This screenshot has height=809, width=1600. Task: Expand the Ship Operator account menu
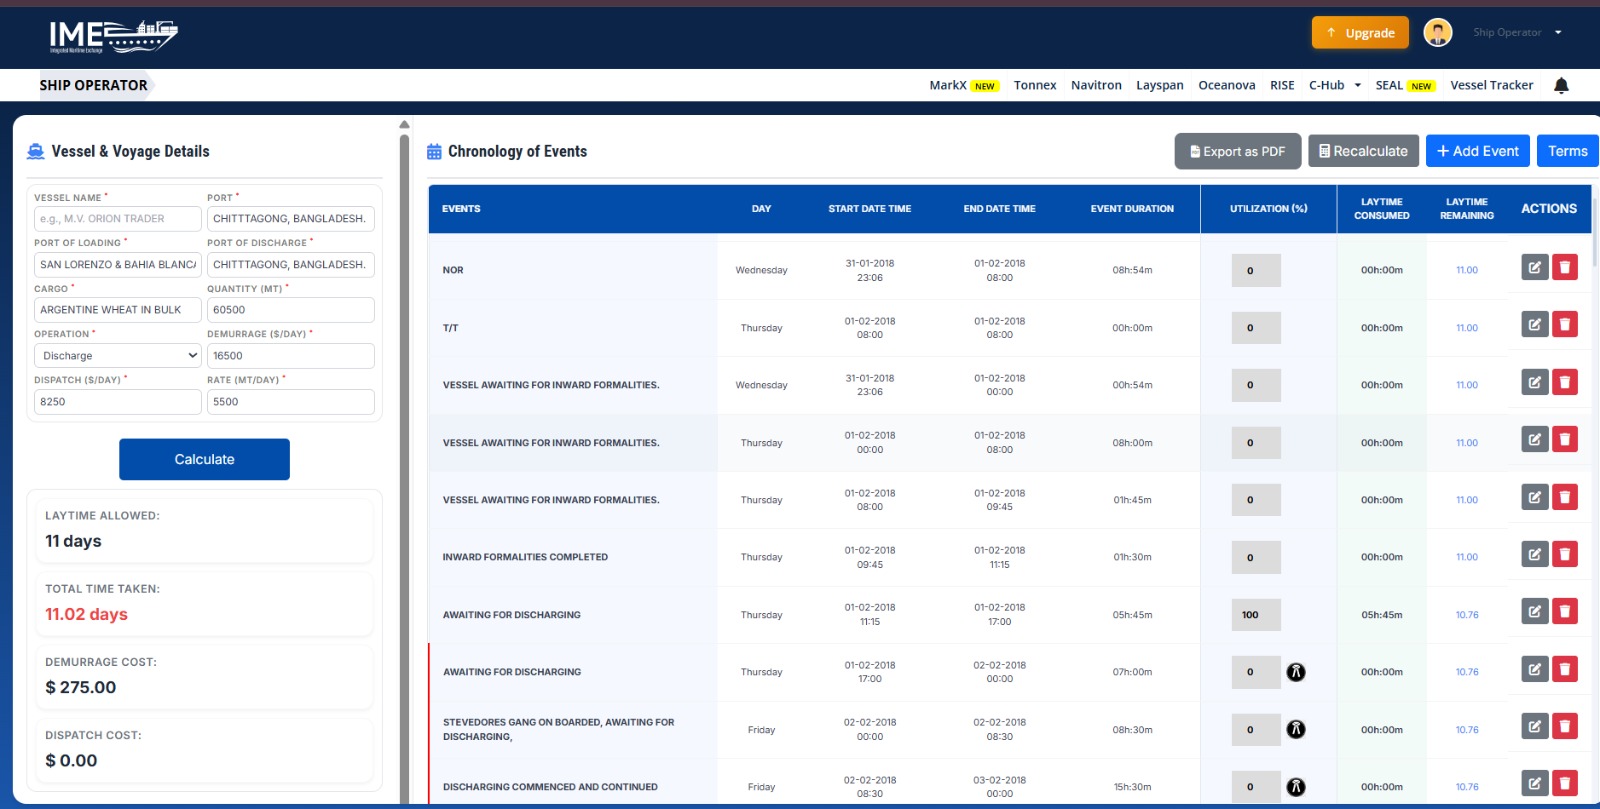pyautogui.click(x=1558, y=33)
